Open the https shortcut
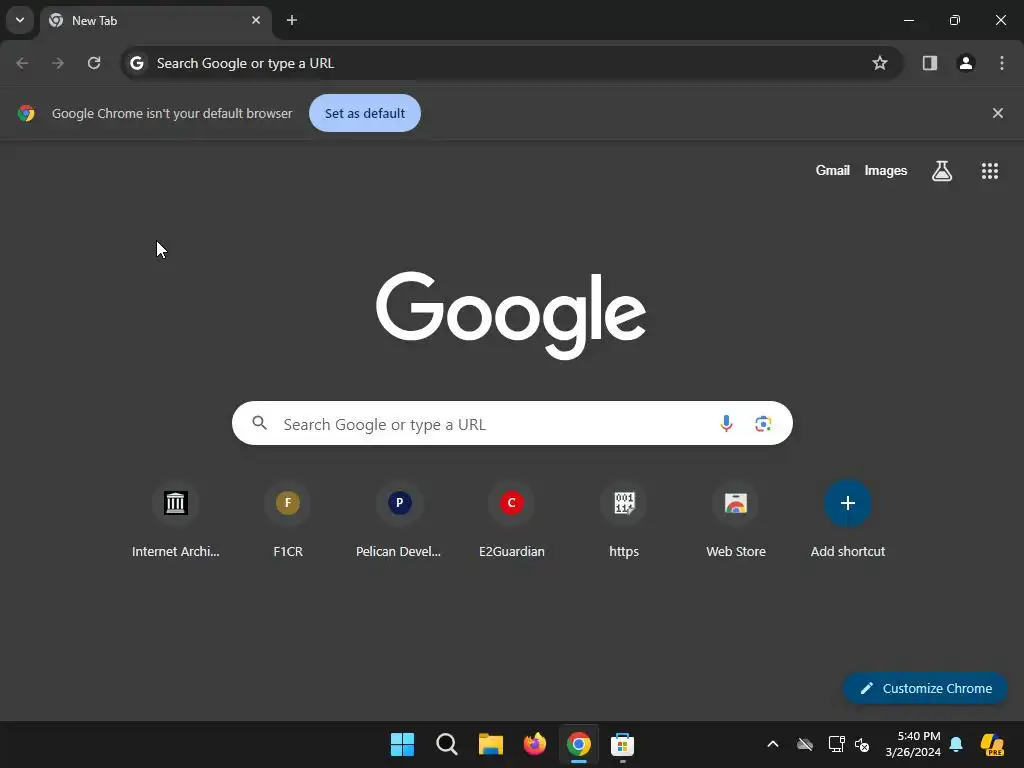Viewport: 1024px width, 768px height. (x=624, y=520)
